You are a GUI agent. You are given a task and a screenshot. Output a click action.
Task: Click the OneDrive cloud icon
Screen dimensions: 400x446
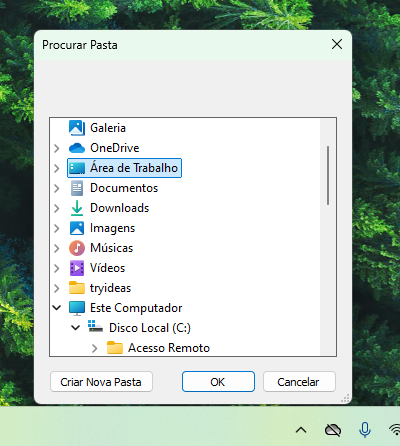(77, 148)
